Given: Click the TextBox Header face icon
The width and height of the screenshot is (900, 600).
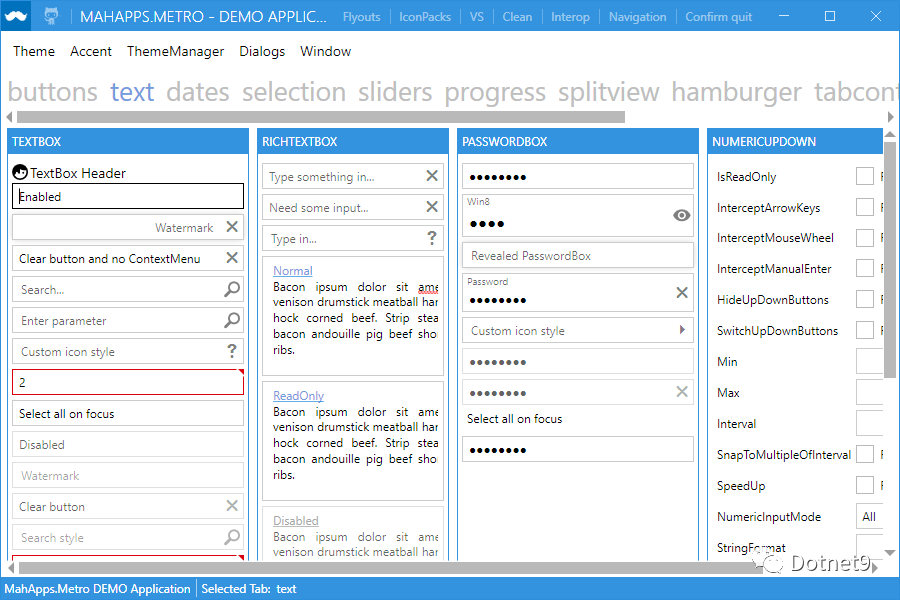Looking at the screenshot, I should pos(20,172).
